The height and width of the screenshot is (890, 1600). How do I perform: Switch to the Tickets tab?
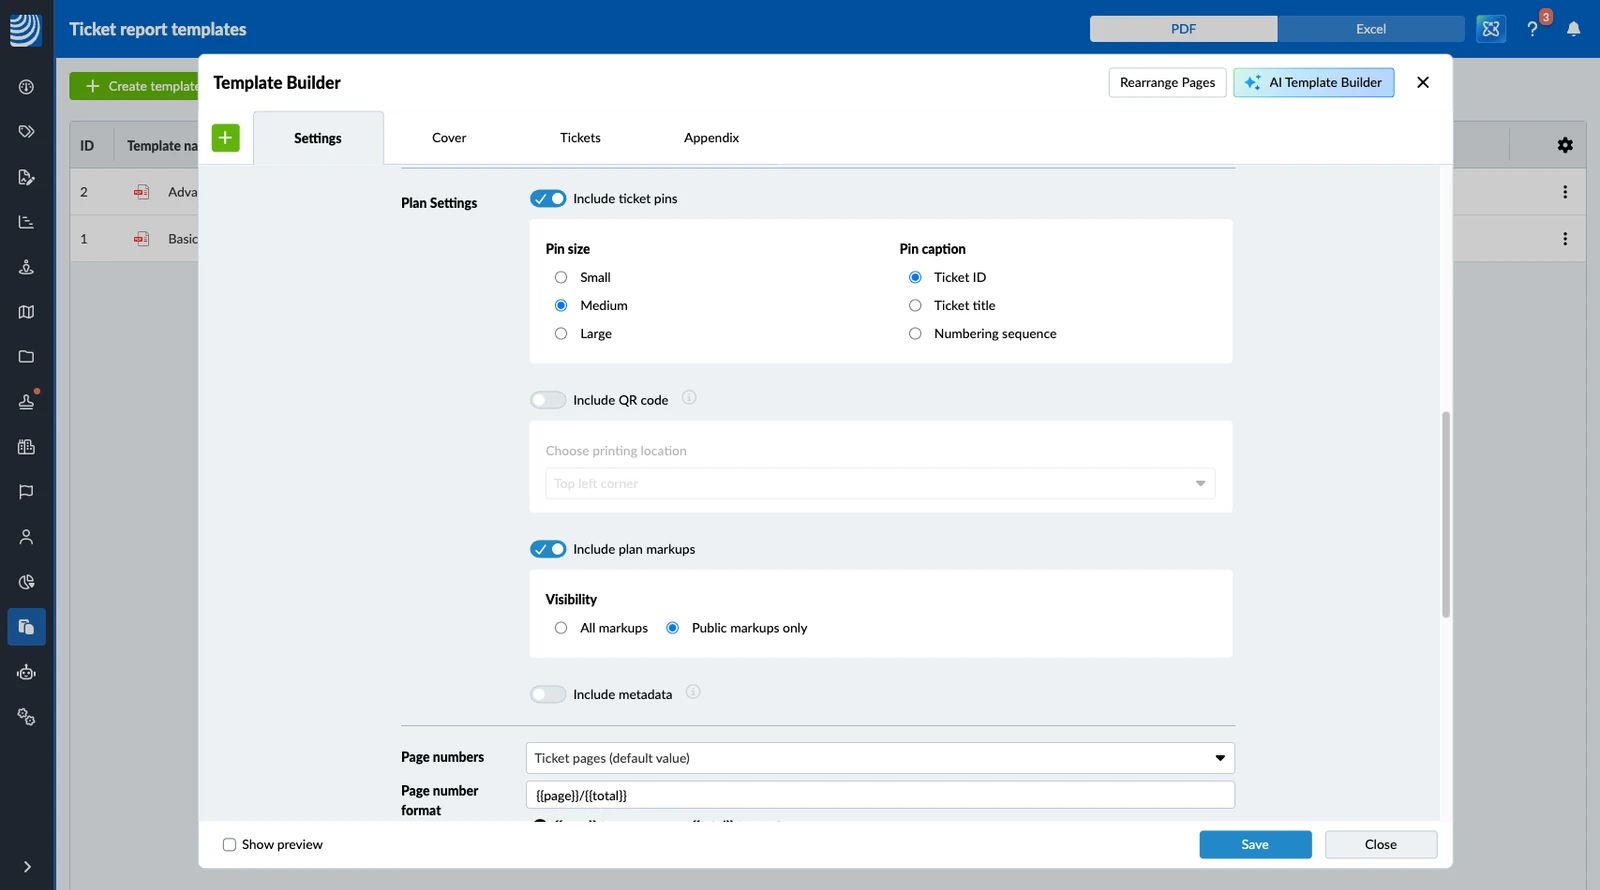pyautogui.click(x=580, y=138)
